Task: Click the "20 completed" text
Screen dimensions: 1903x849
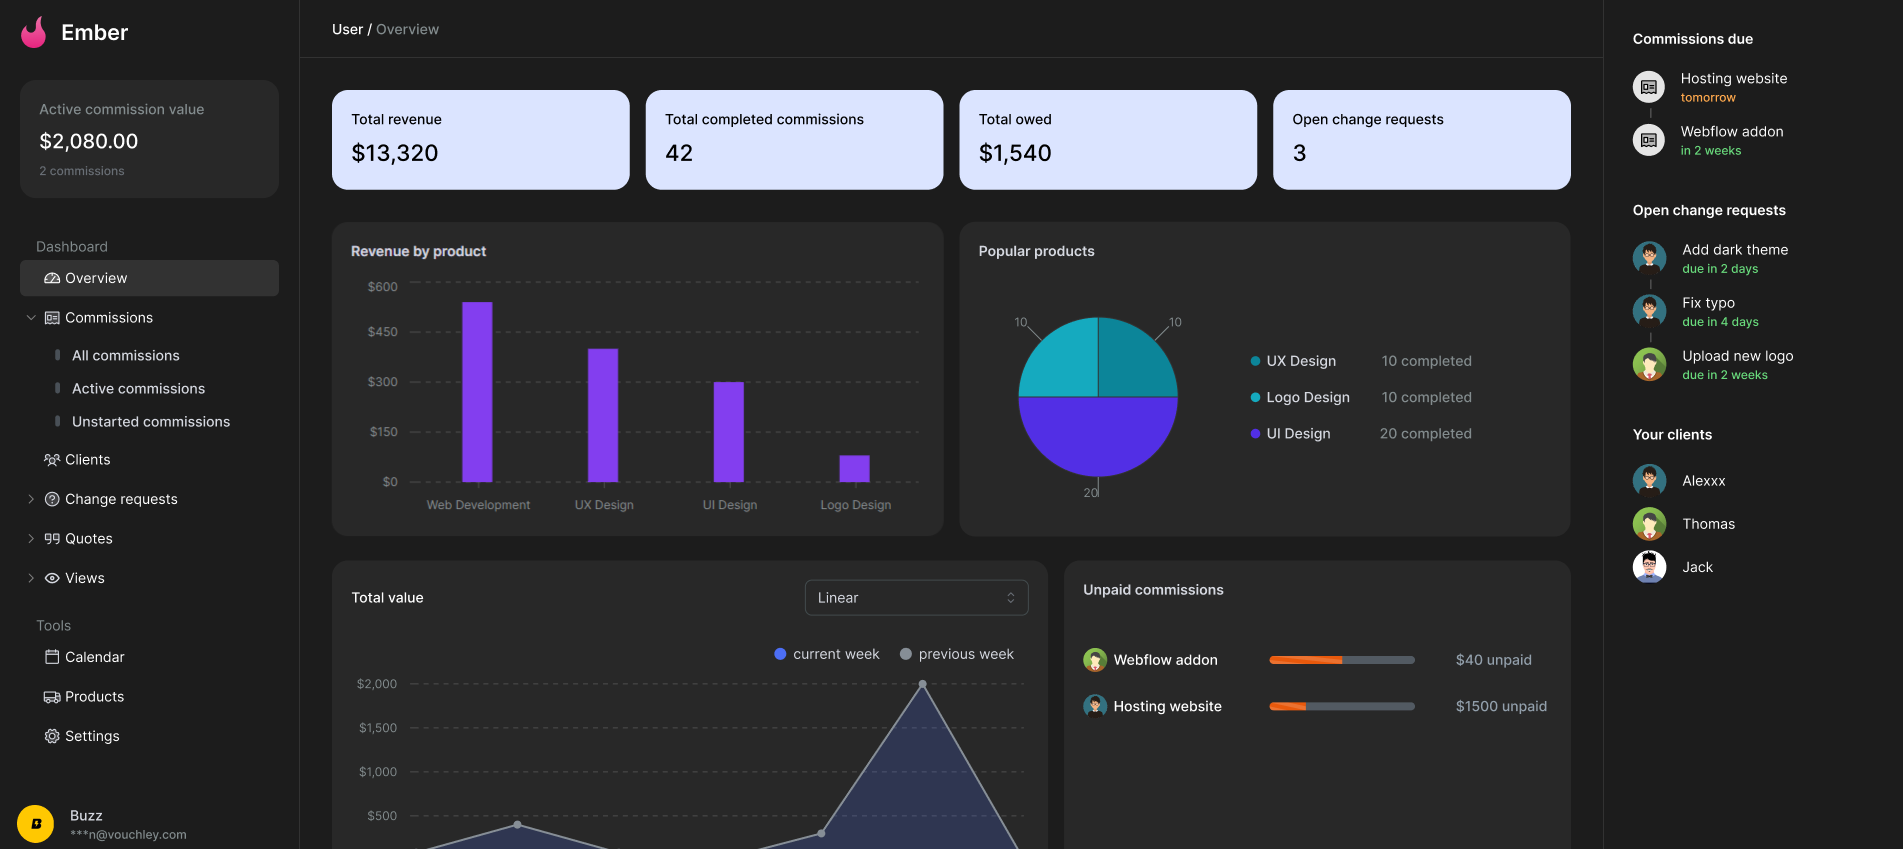Action: [x=1426, y=433]
